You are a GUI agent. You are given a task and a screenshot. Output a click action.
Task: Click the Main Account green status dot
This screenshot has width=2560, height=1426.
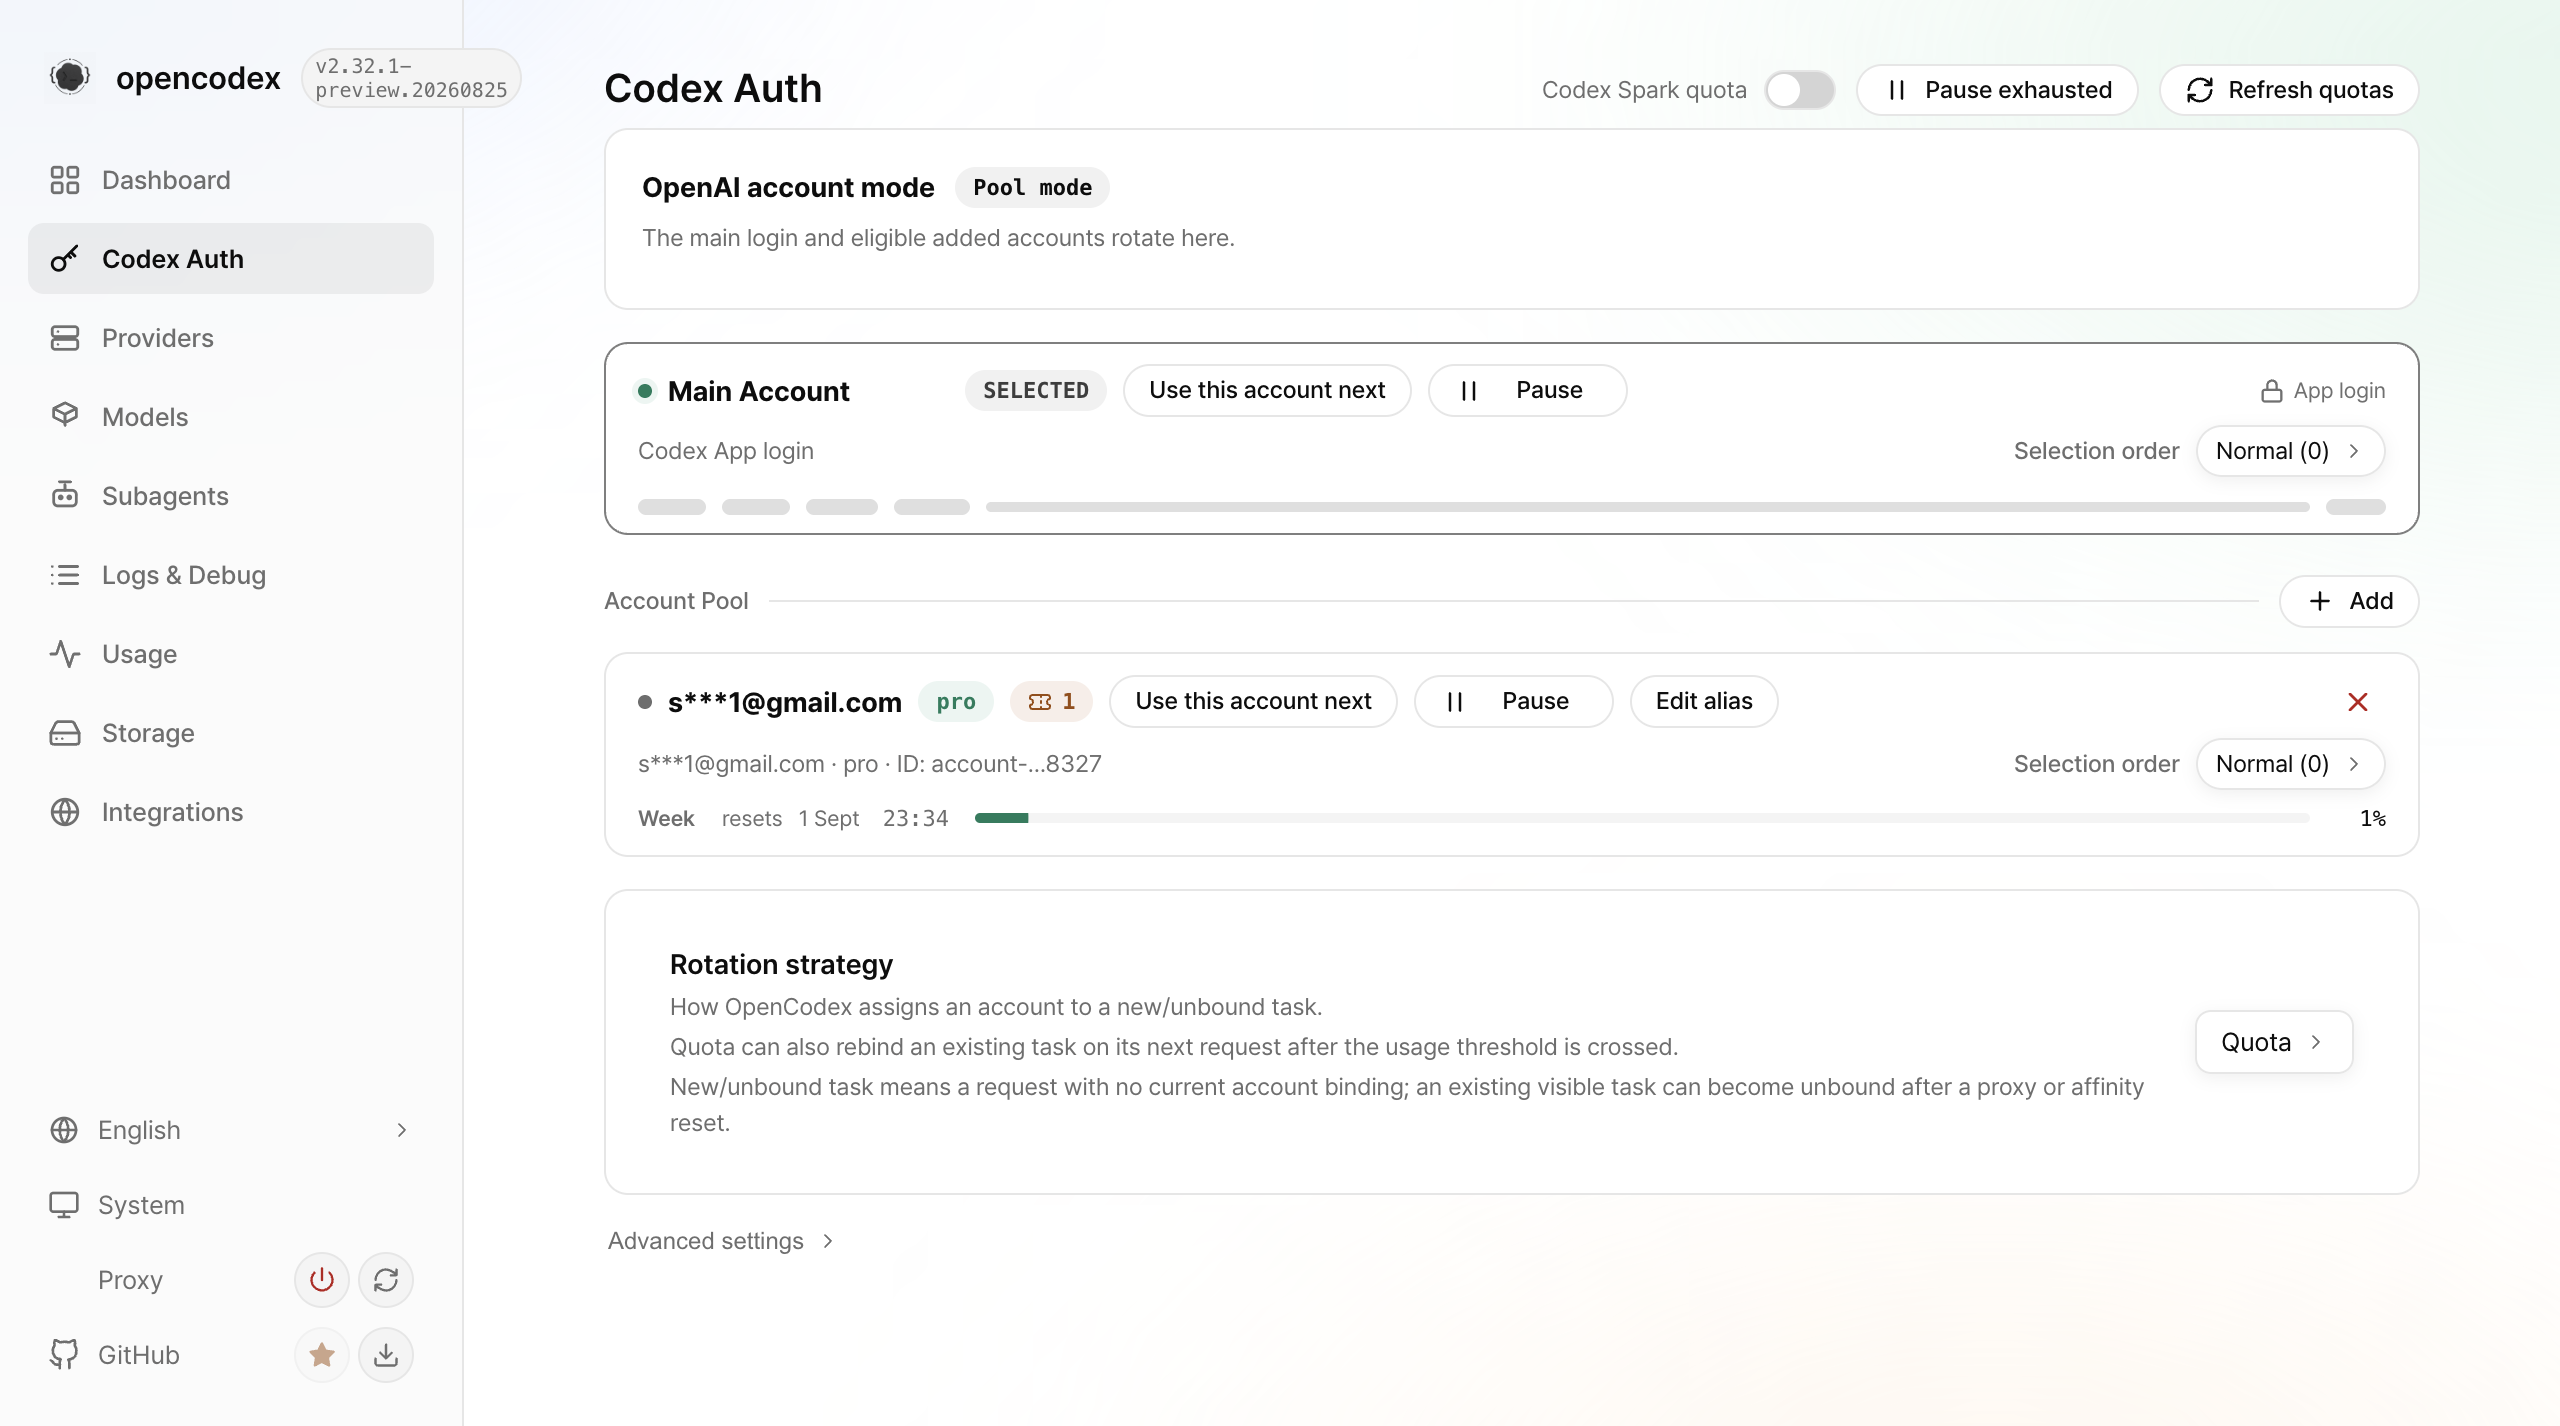click(x=645, y=391)
